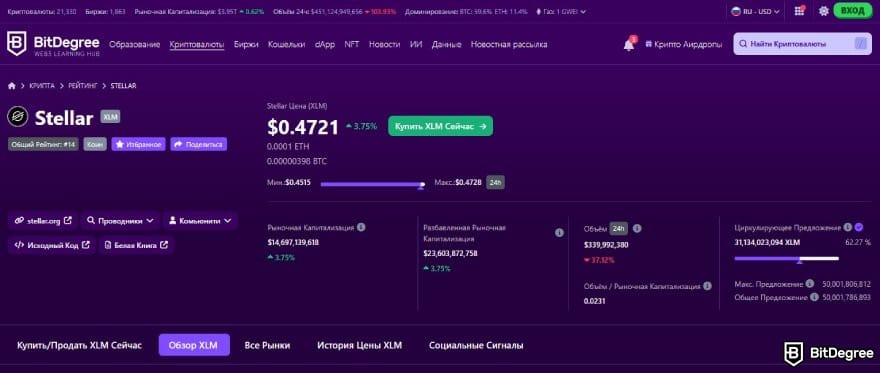
Task: Show info for Циркулирующее Предложение
Action: coord(847,227)
